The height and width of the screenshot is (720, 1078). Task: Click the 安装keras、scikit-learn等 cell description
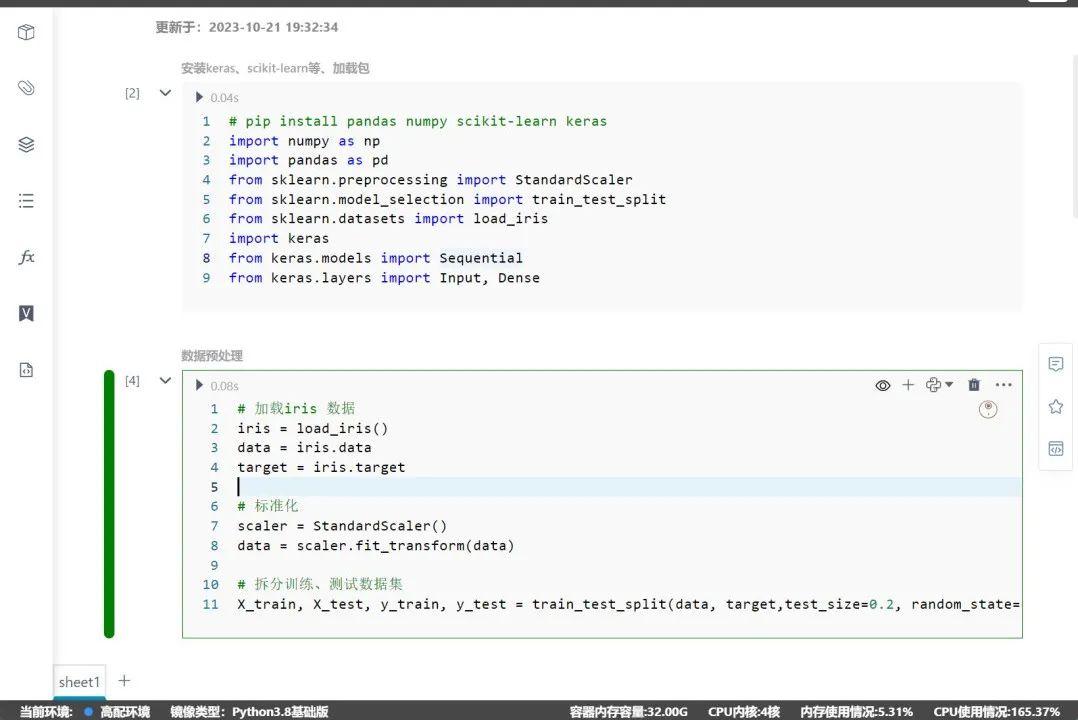(x=275, y=68)
